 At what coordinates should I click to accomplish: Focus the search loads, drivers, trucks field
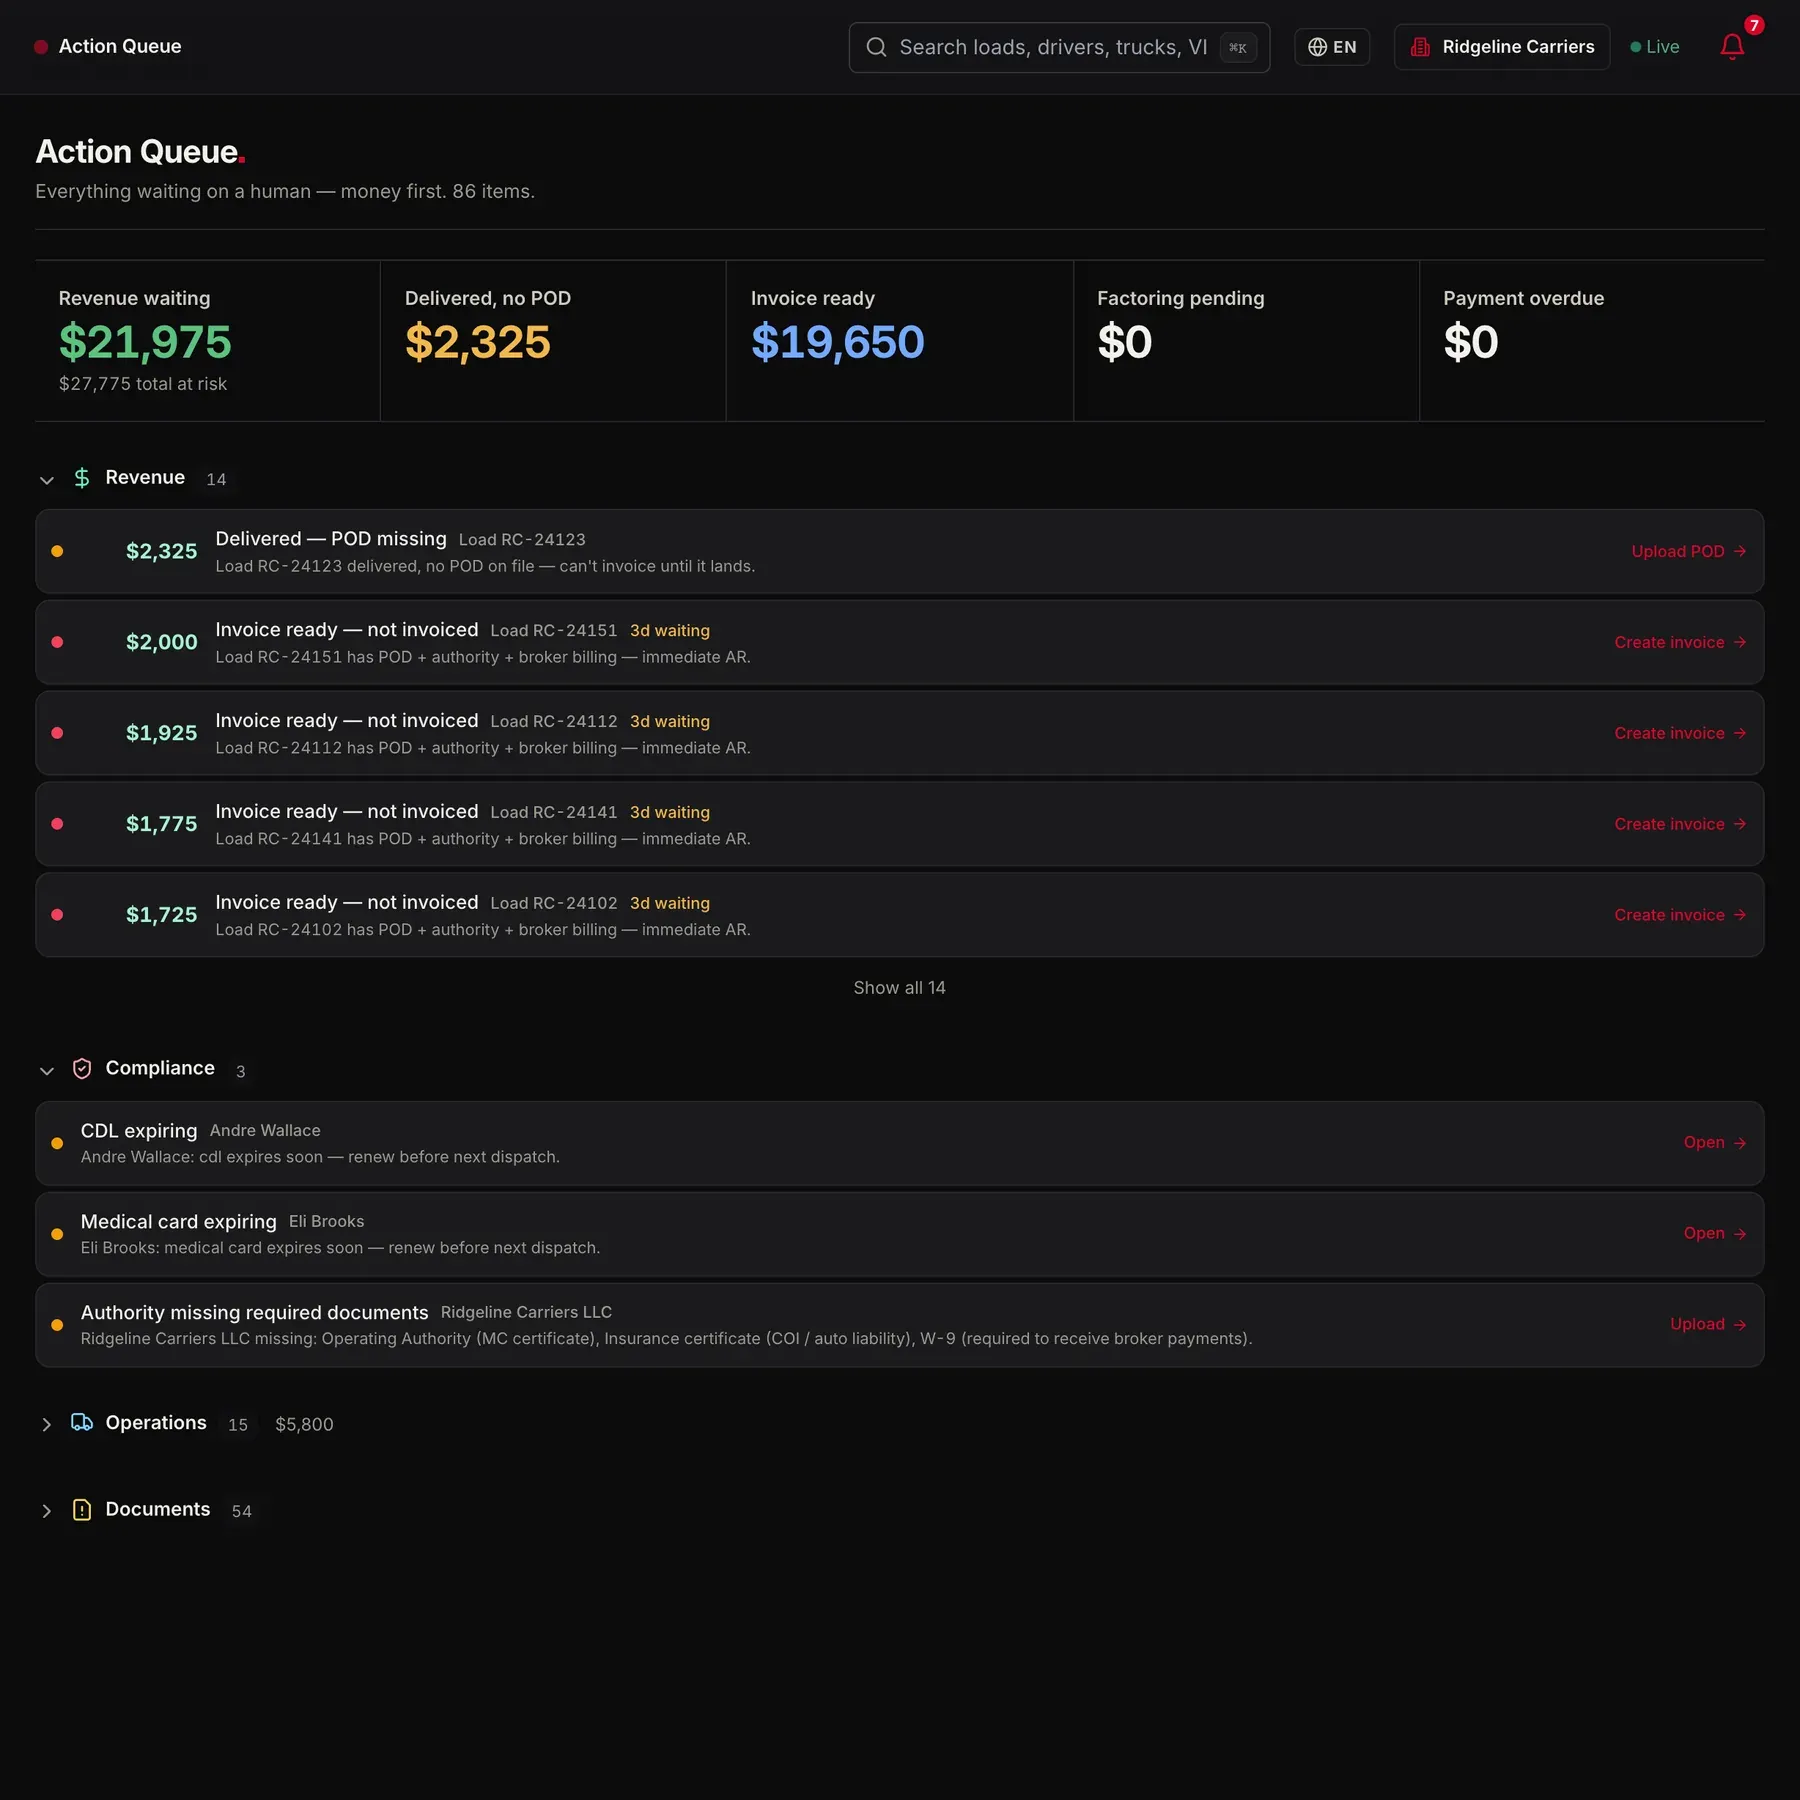[x=1059, y=47]
